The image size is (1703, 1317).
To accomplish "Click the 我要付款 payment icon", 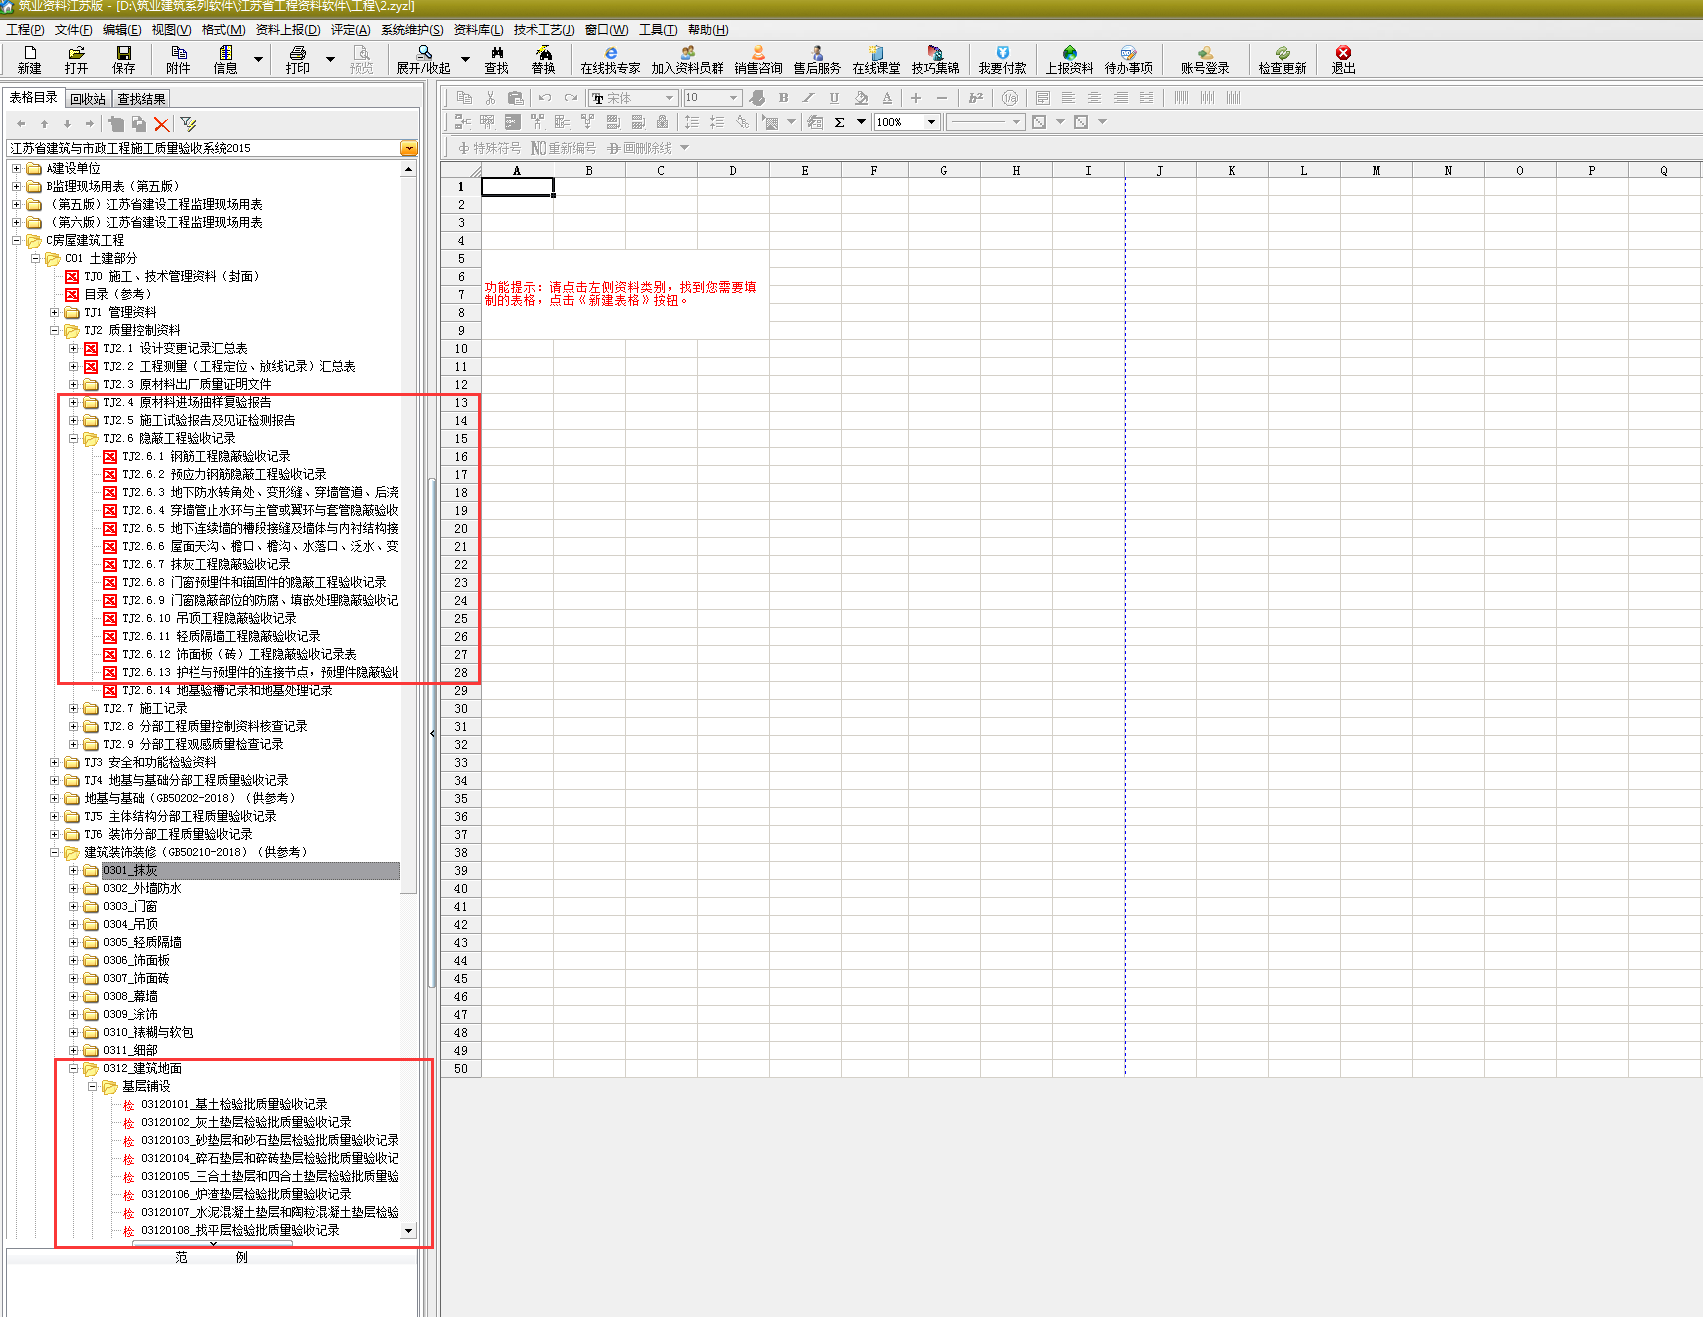I will click(x=1003, y=59).
